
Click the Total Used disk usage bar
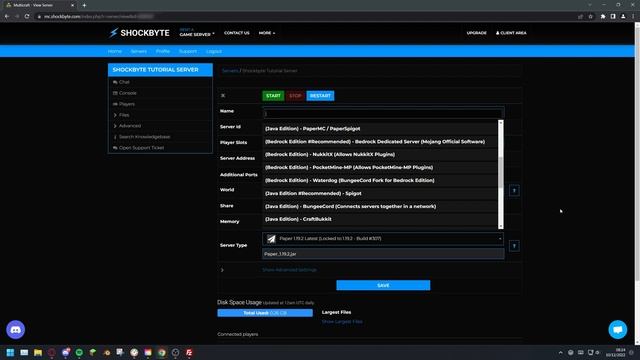265,313
